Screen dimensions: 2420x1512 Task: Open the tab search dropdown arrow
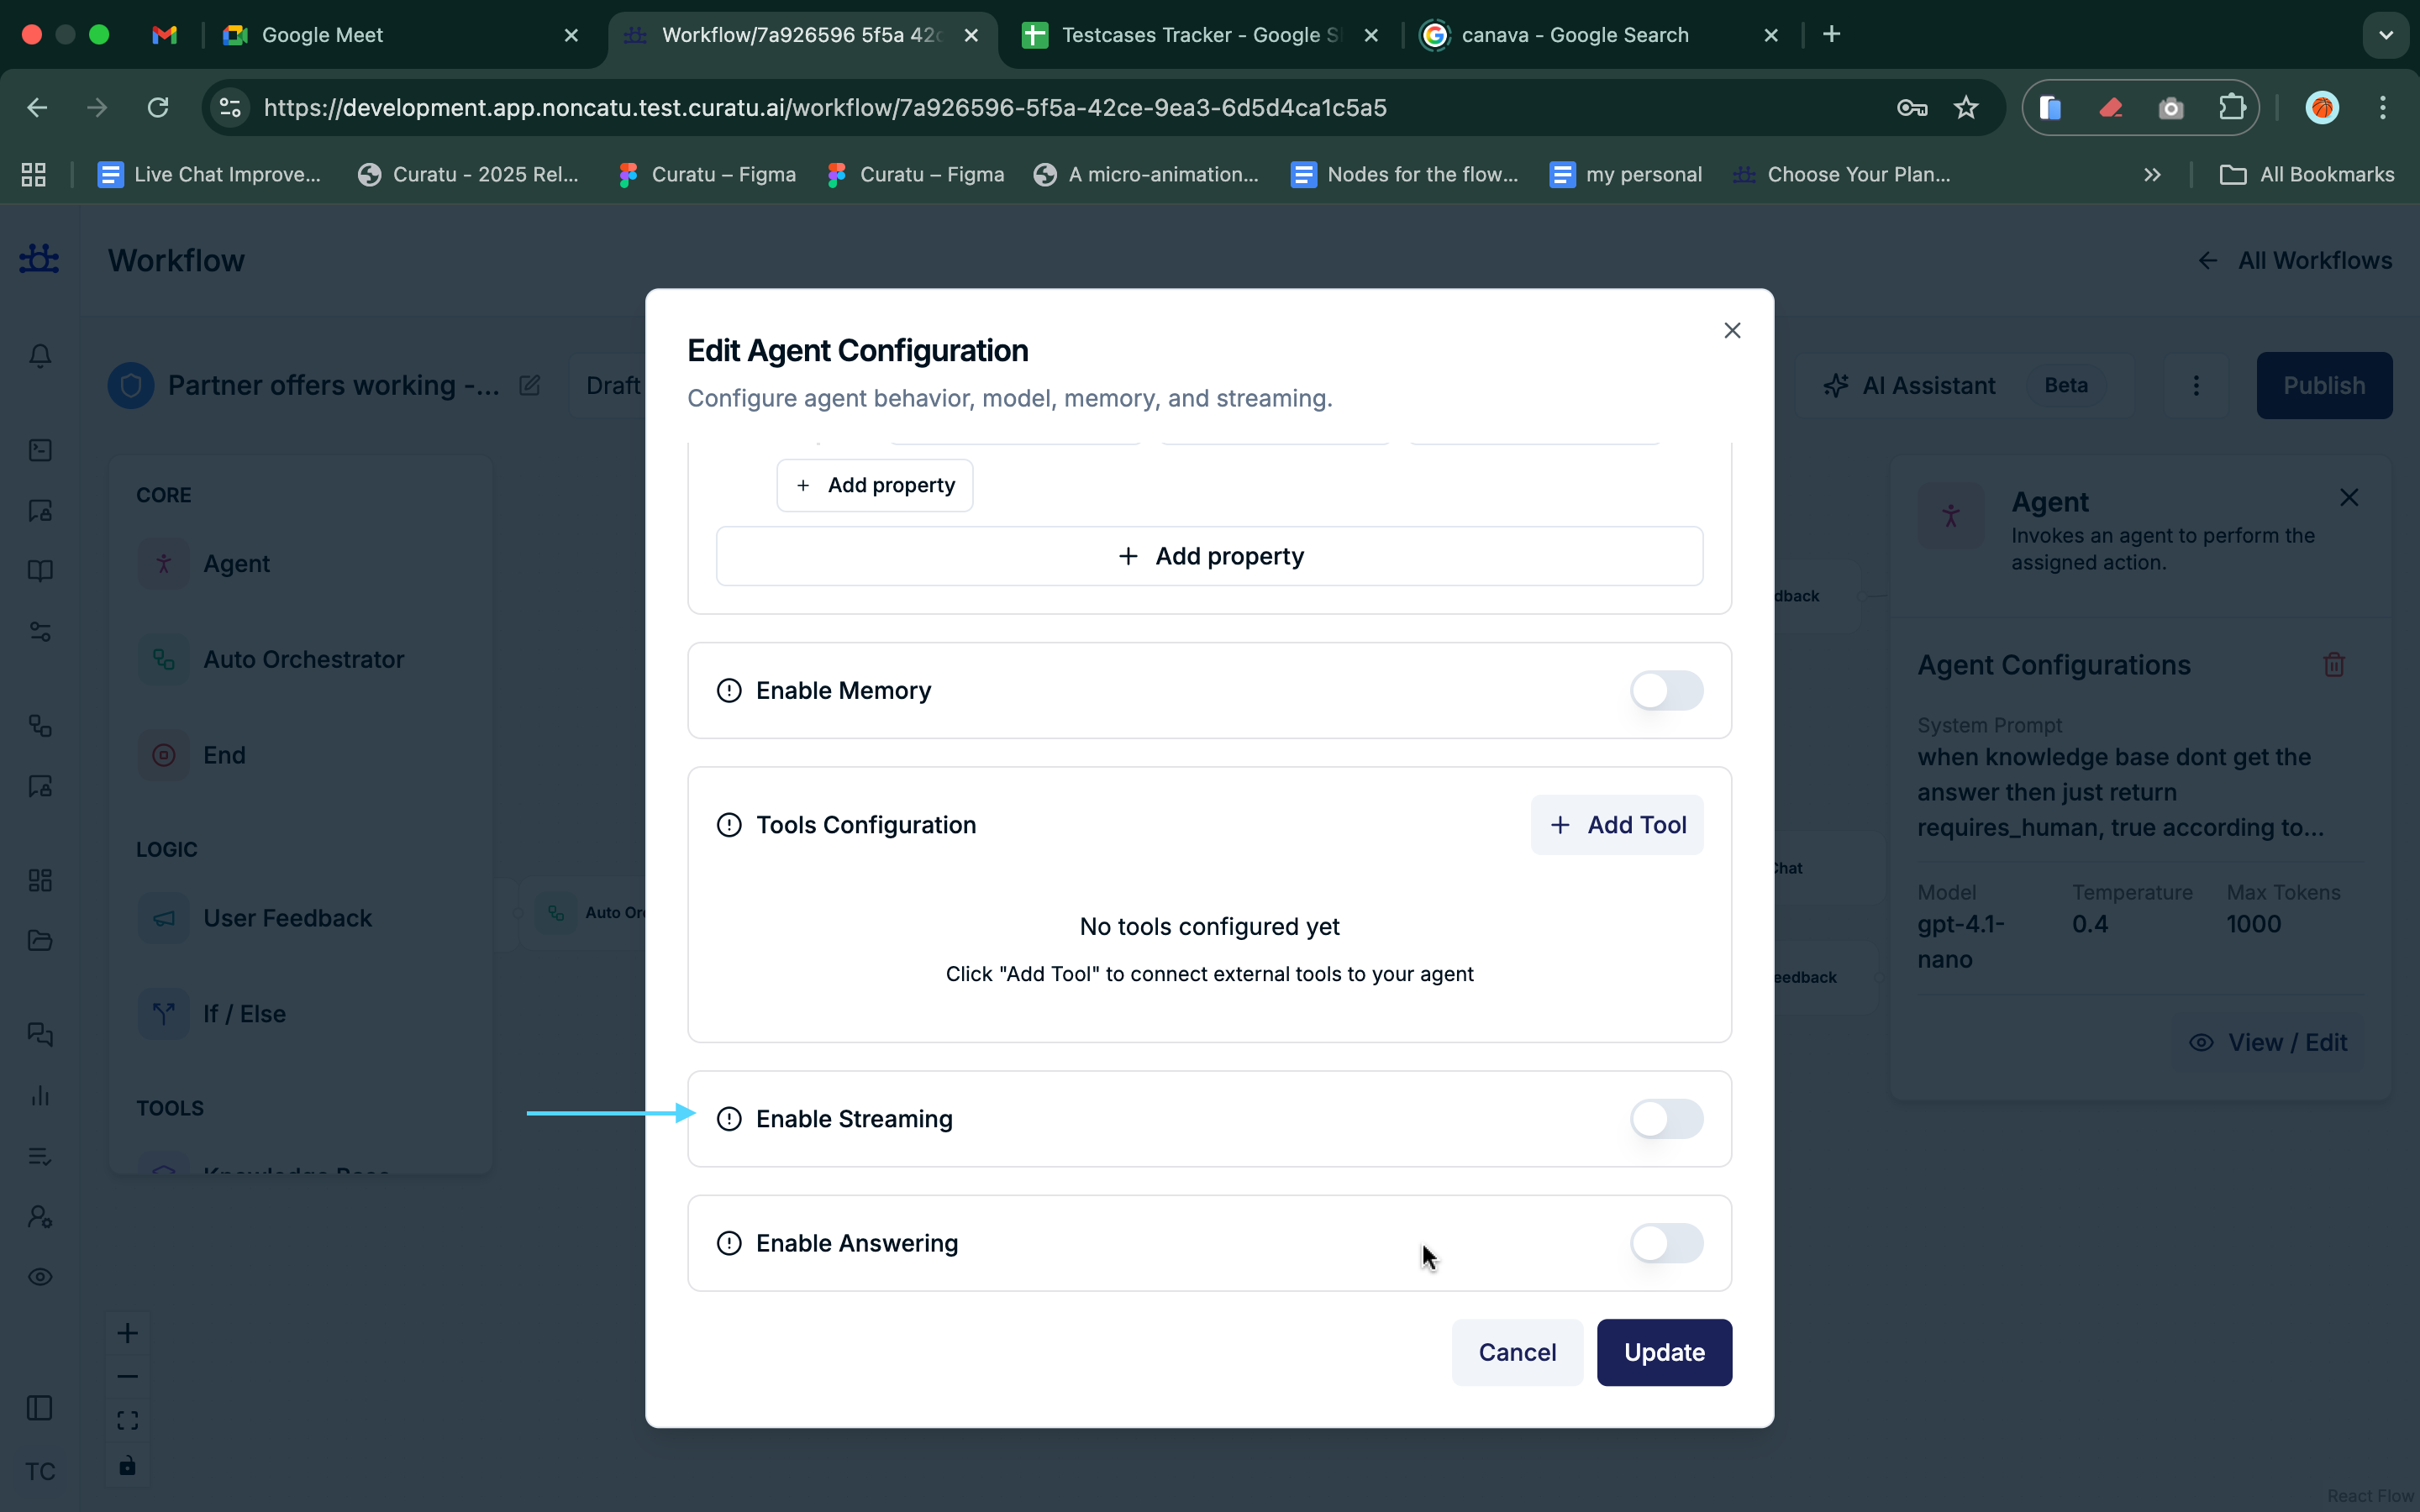pyautogui.click(x=2385, y=34)
